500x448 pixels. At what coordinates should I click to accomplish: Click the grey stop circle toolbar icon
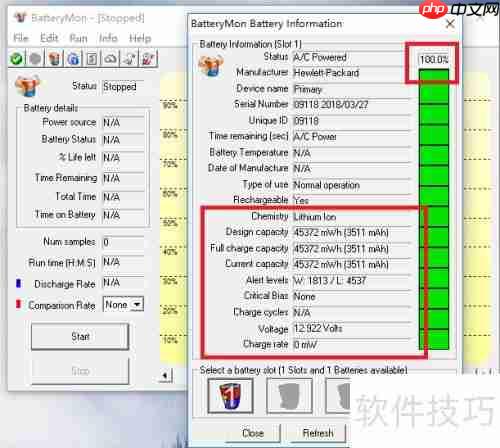[x=35, y=59]
